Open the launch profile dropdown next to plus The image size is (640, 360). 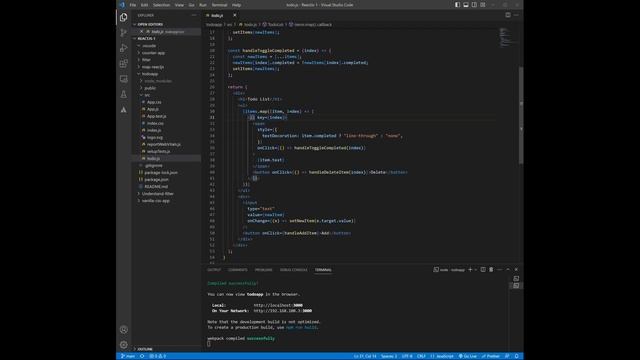476,270
